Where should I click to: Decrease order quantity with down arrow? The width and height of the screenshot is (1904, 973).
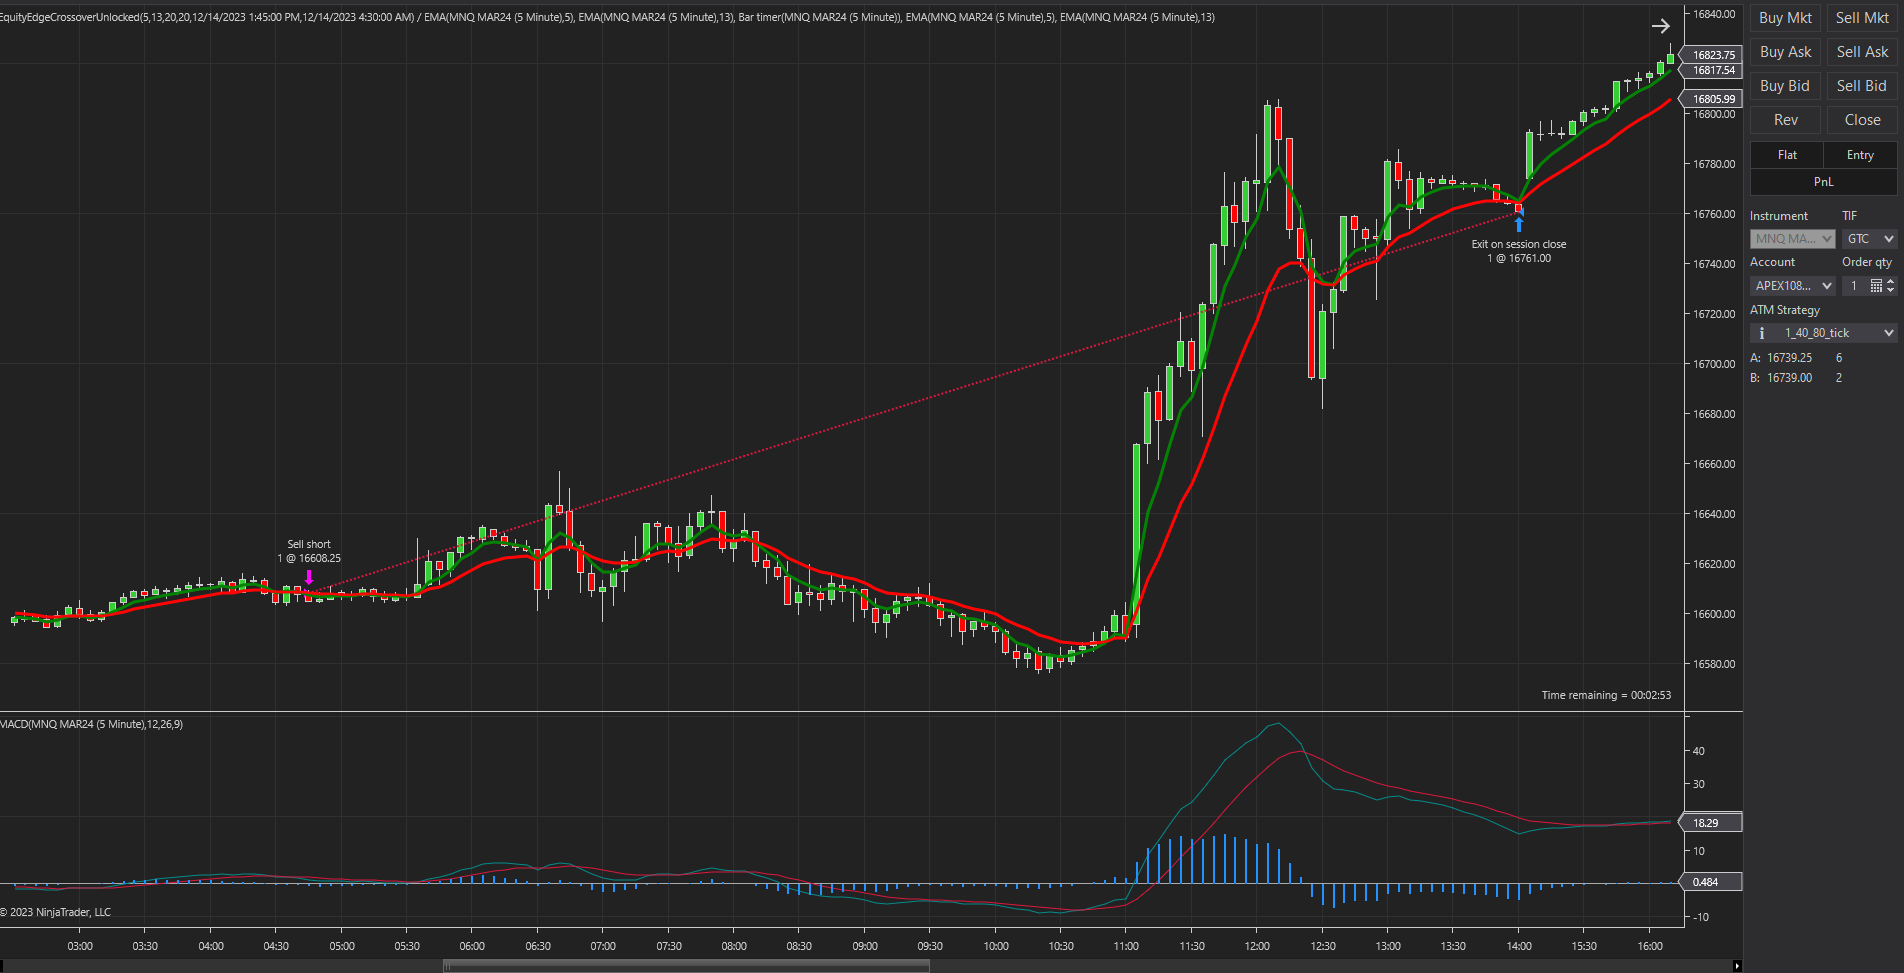click(x=1890, y=290)
